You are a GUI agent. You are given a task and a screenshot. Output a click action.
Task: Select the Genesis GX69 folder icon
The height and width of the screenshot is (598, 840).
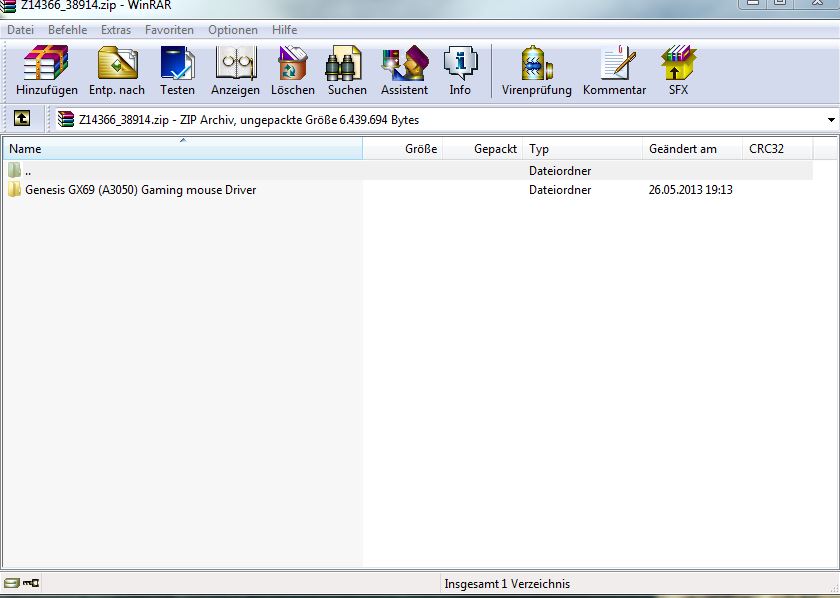[x=14, y=189]
